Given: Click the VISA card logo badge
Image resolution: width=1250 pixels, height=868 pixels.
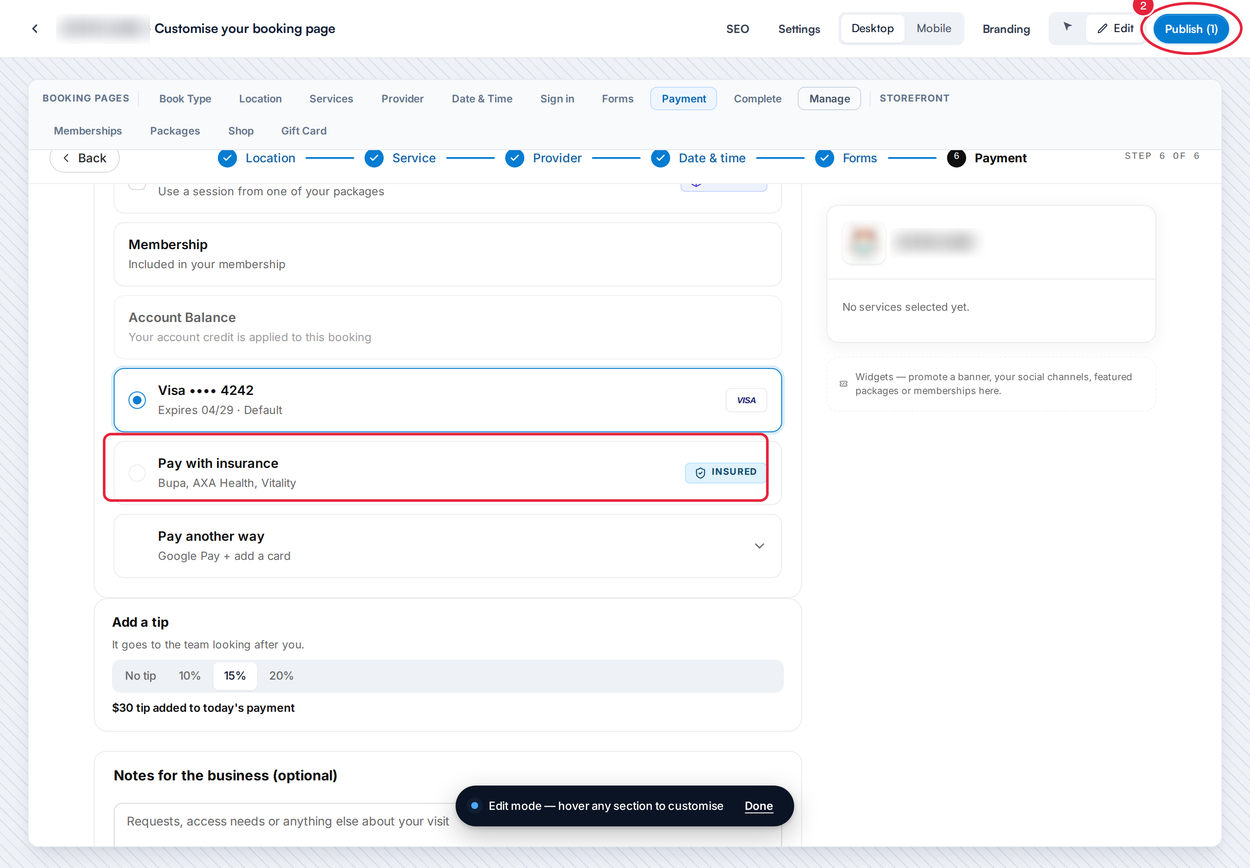Looking at the screenshot, I should tap(746, 400).
